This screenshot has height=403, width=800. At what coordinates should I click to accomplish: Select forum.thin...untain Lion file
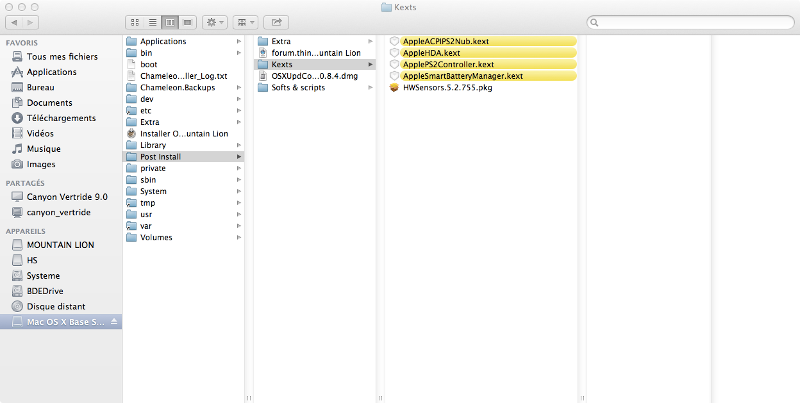click(x=315, y=53)
